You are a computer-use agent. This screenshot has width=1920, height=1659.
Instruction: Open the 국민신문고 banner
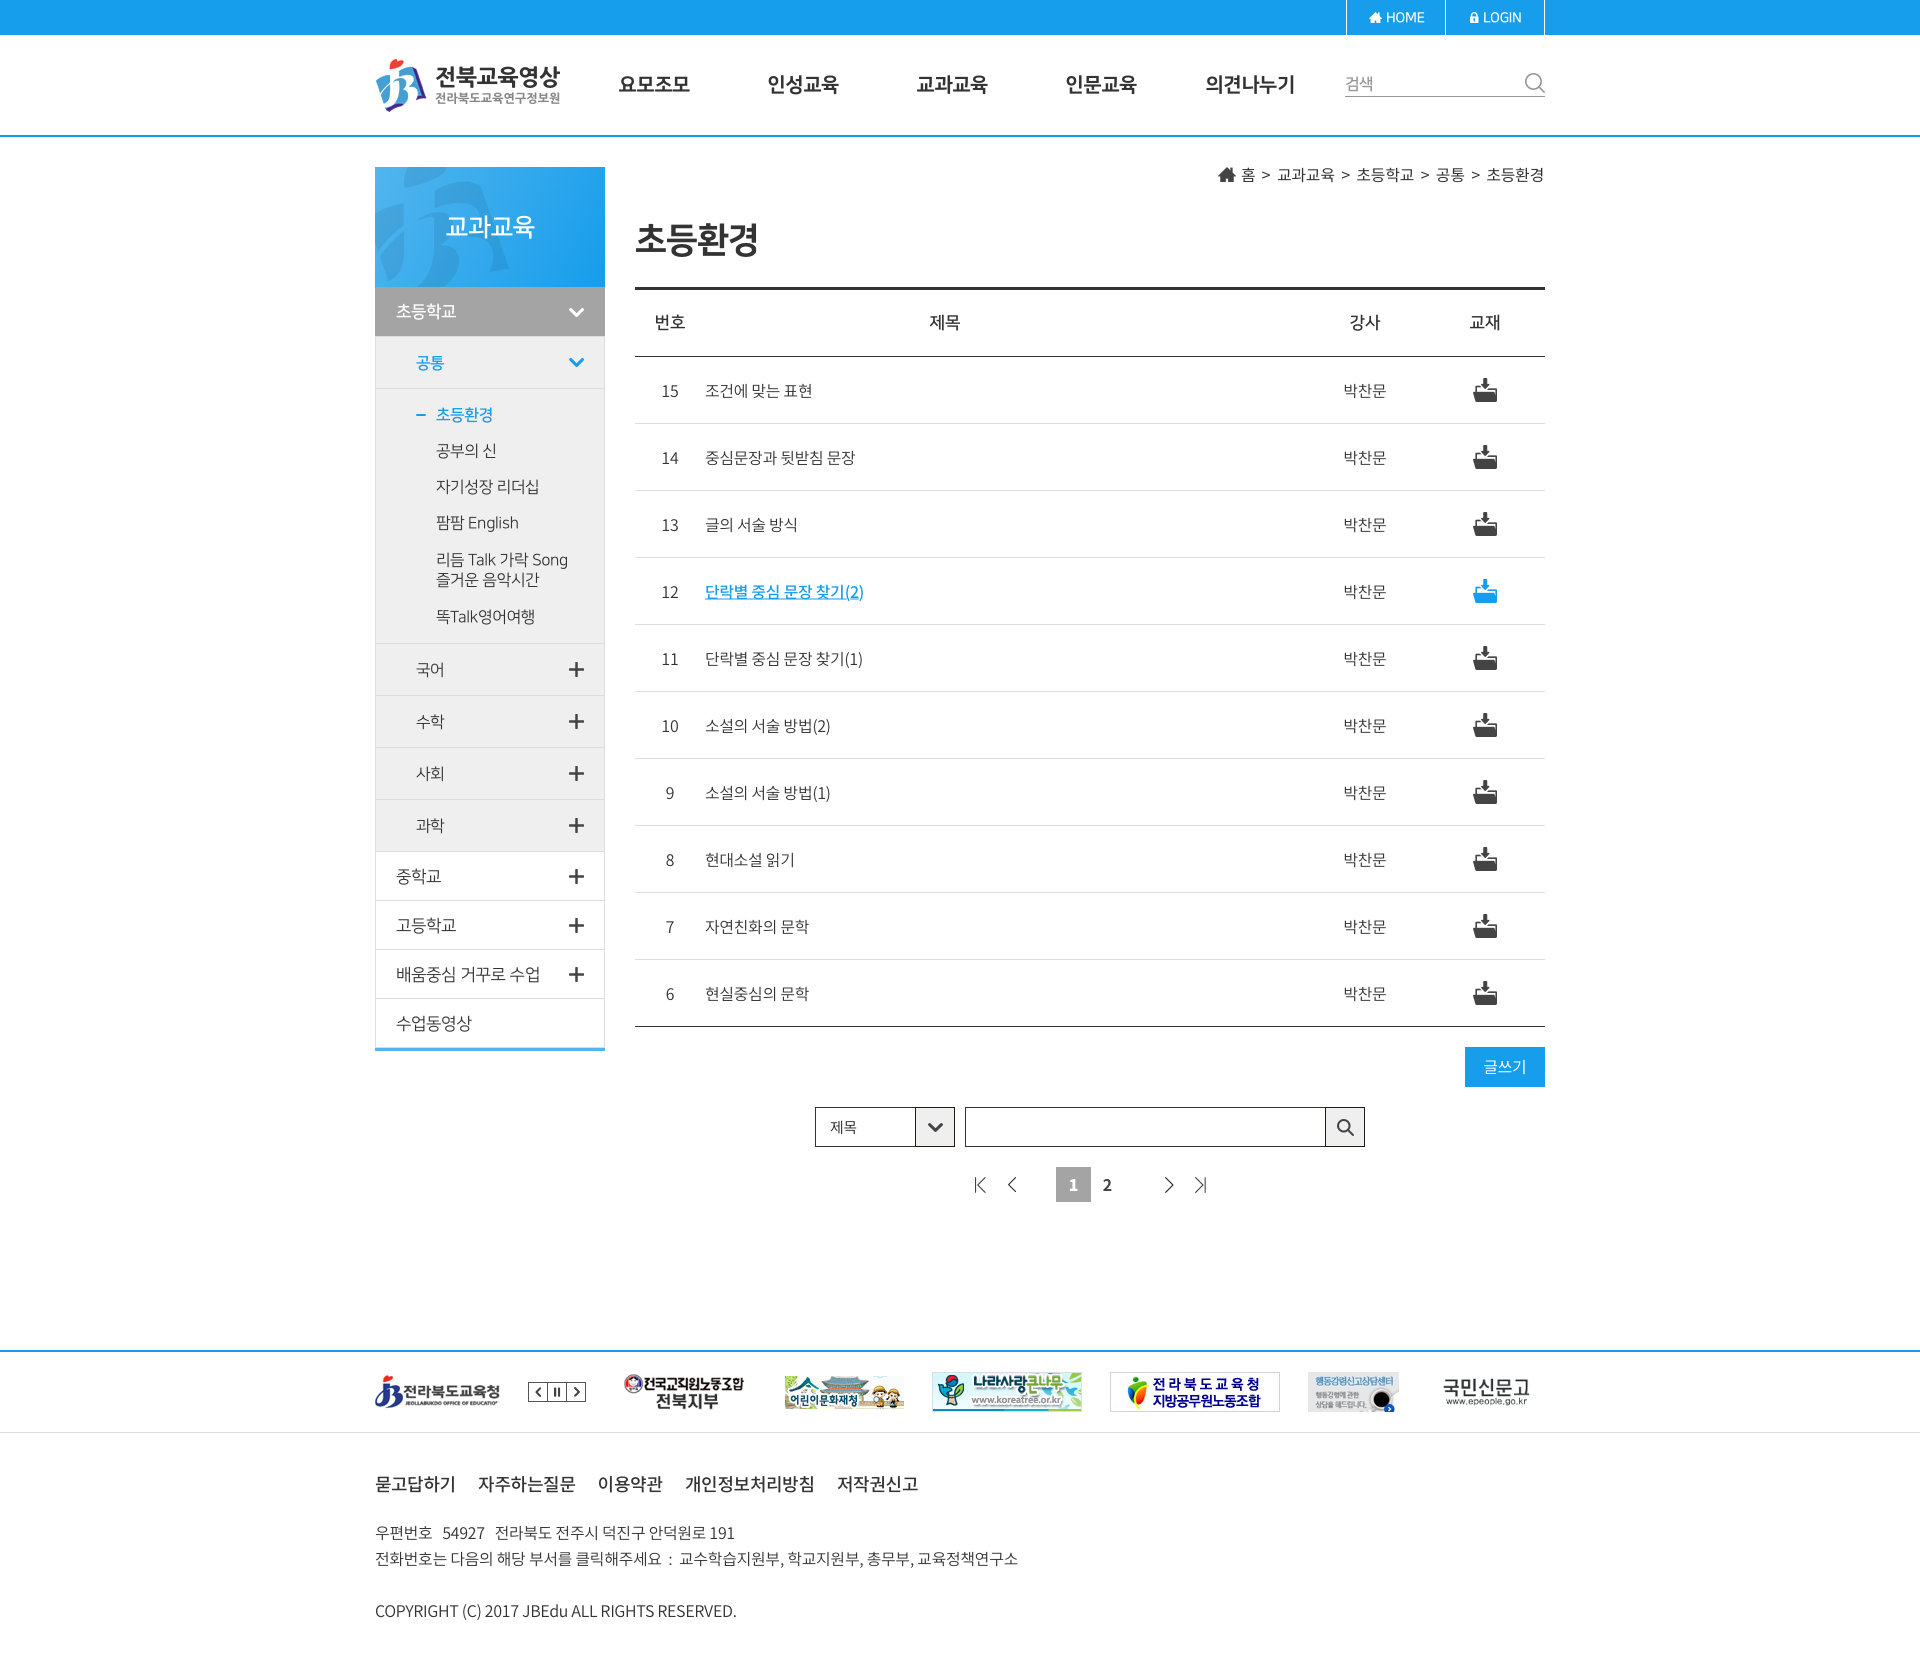point(1486,1391)
